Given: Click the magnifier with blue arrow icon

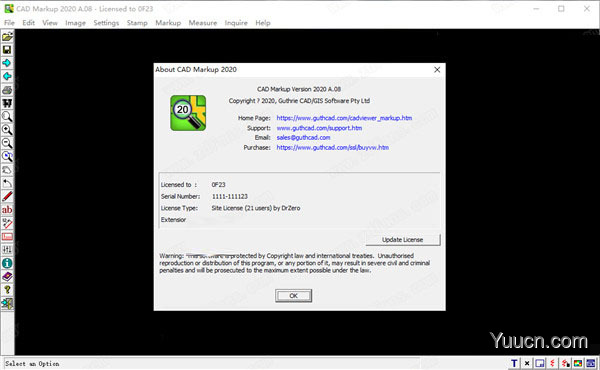Looking at the screenshot, I should 7,156.
